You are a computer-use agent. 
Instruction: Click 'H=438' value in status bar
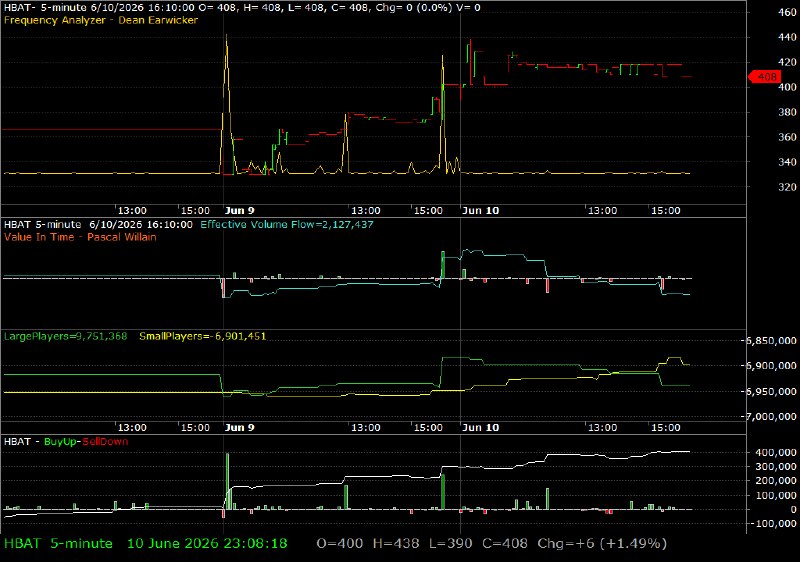click(396, 544)
